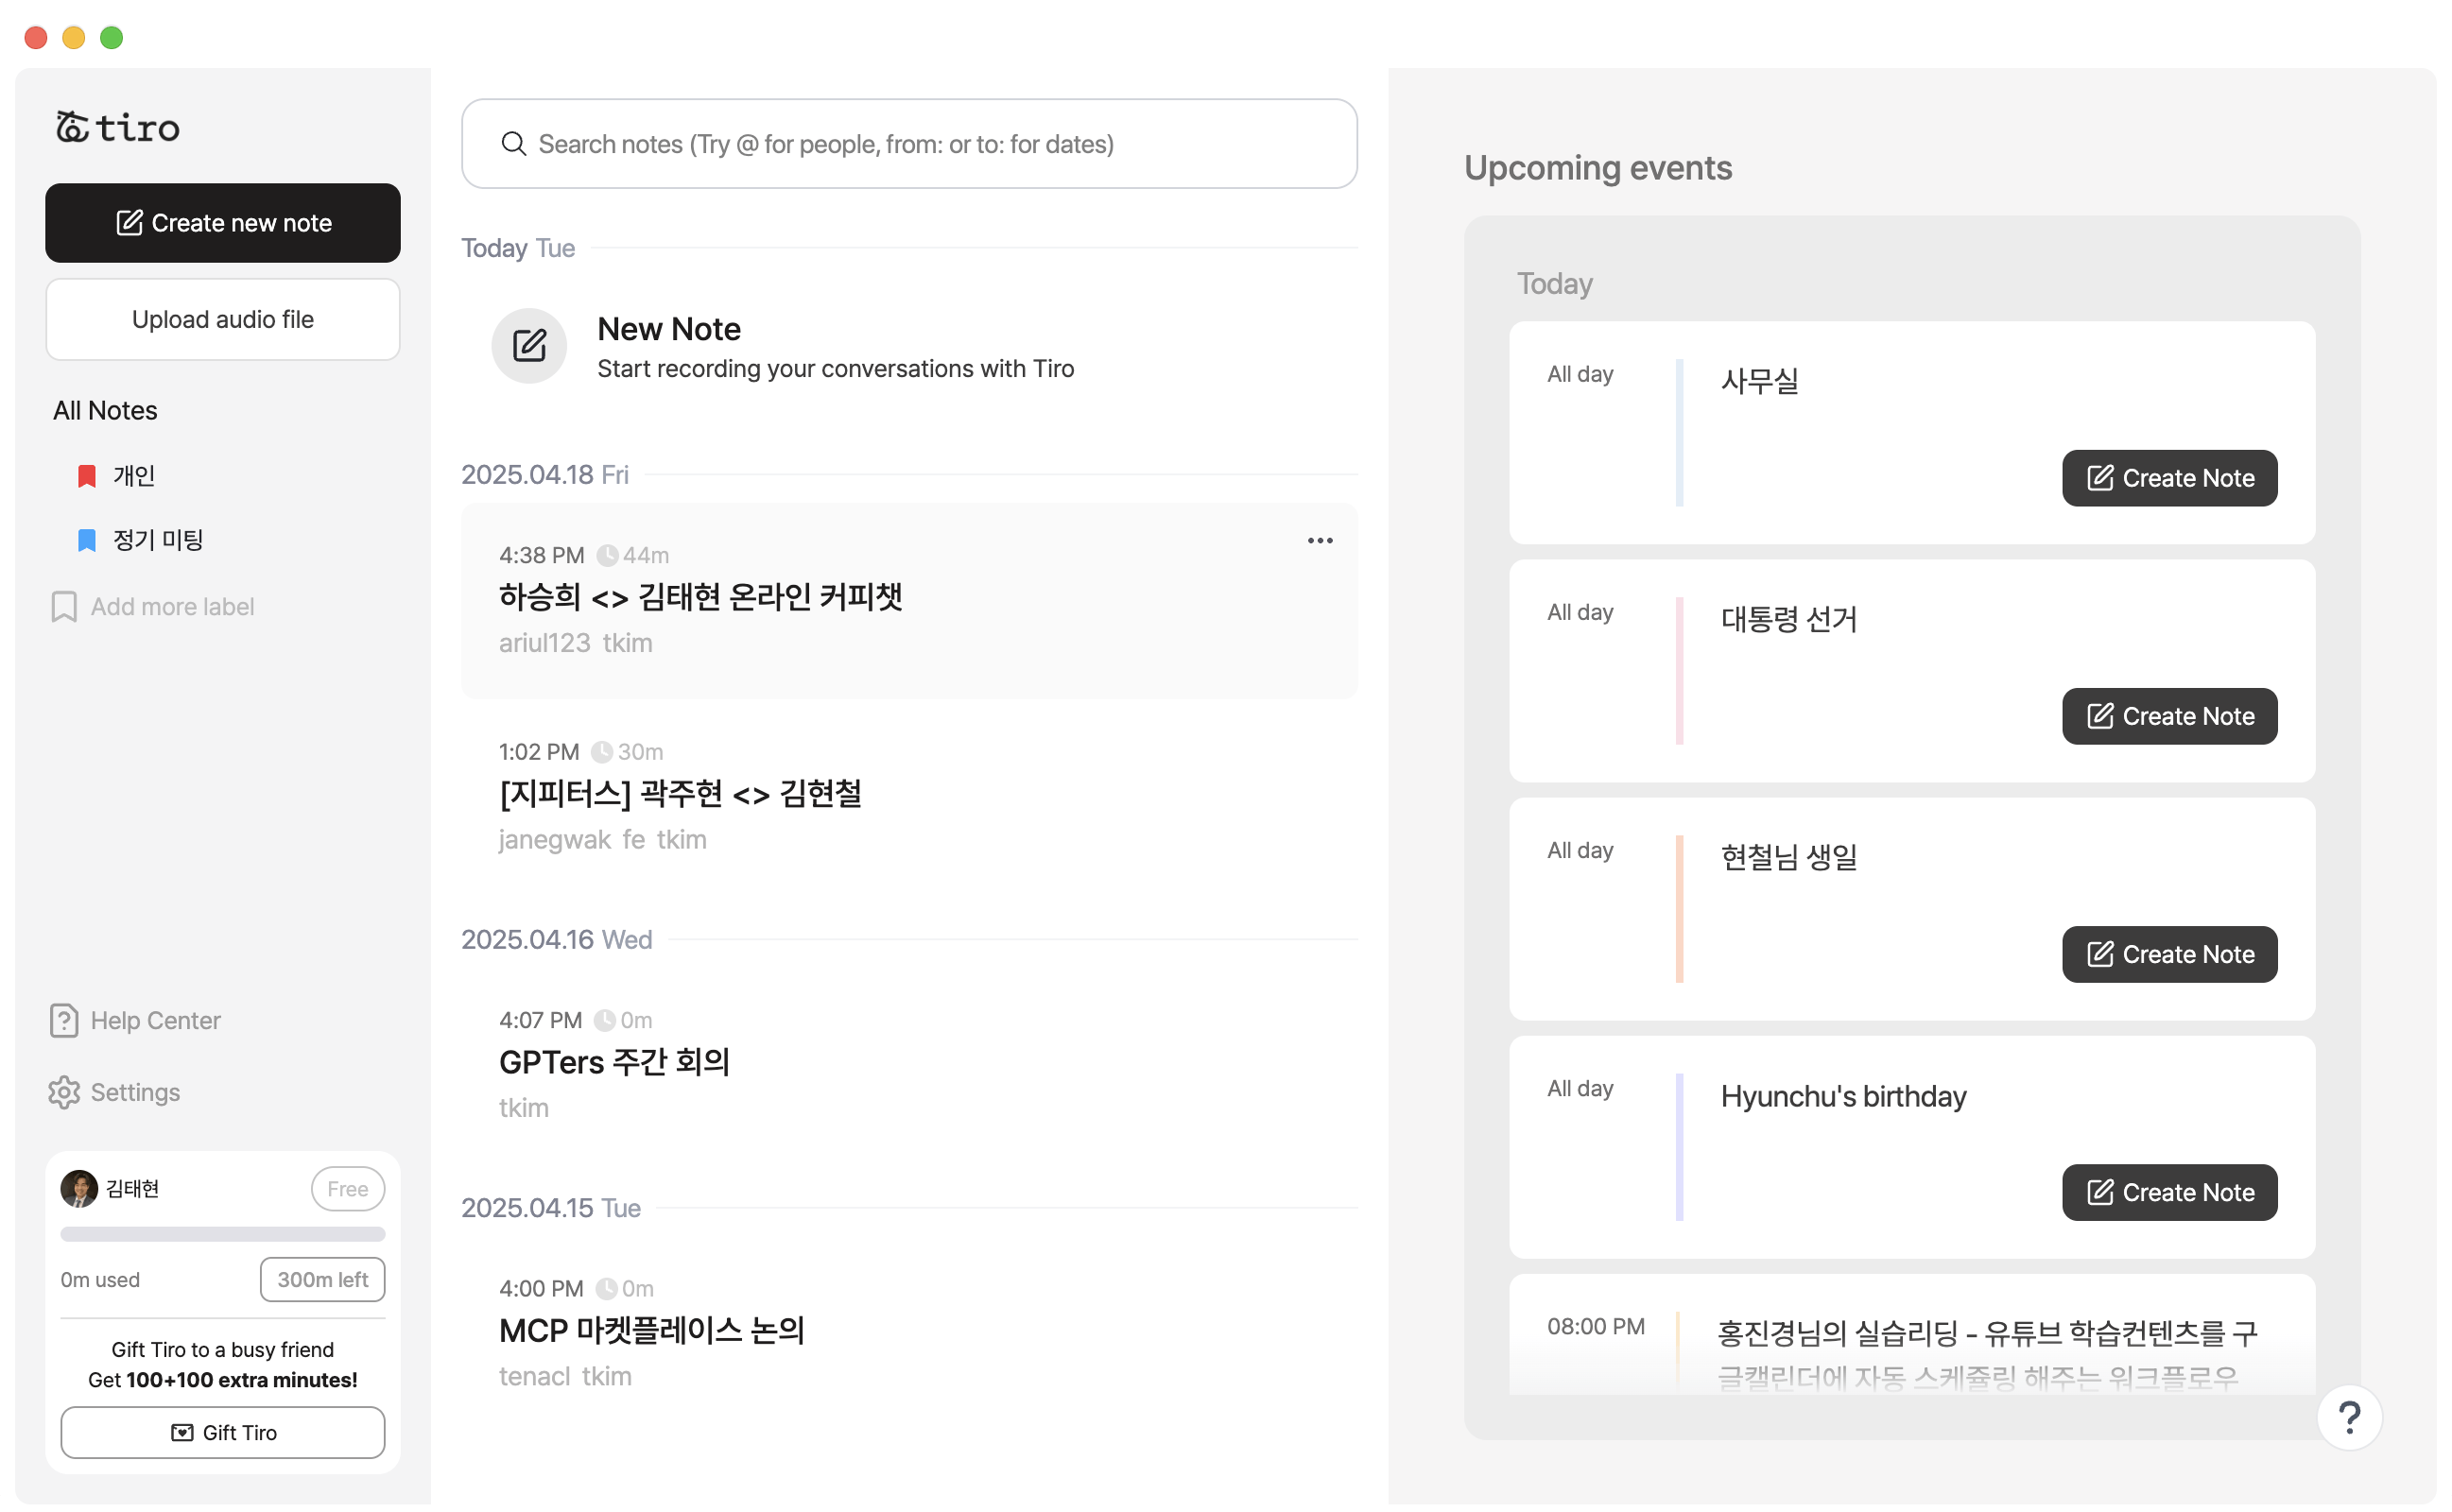Create a note for the 사무실 event
The width and height of the screenshot is (2452, 1512).
pos(2169,478)
